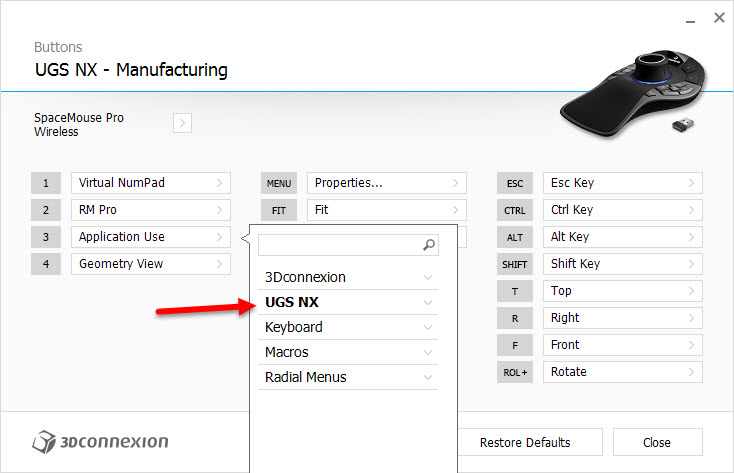Click the "UGS NX - Manufacturing" title
The width and height of the screenshot is (734, 473).
click(131, 70)
